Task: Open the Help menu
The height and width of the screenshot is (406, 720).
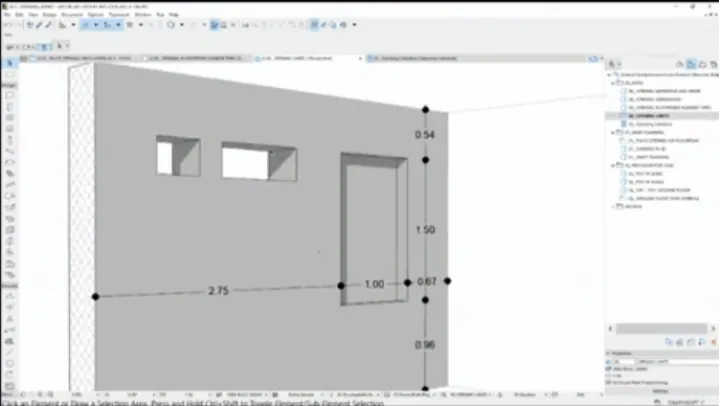Action: [174, 15]
